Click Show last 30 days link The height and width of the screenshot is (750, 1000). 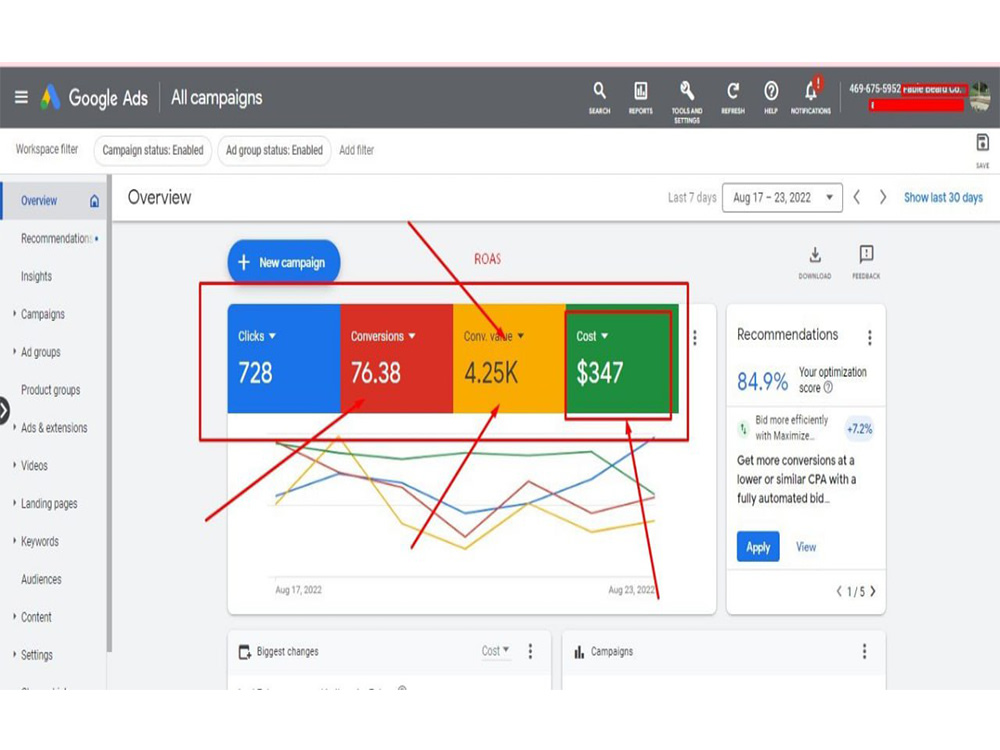pos(943,198)
